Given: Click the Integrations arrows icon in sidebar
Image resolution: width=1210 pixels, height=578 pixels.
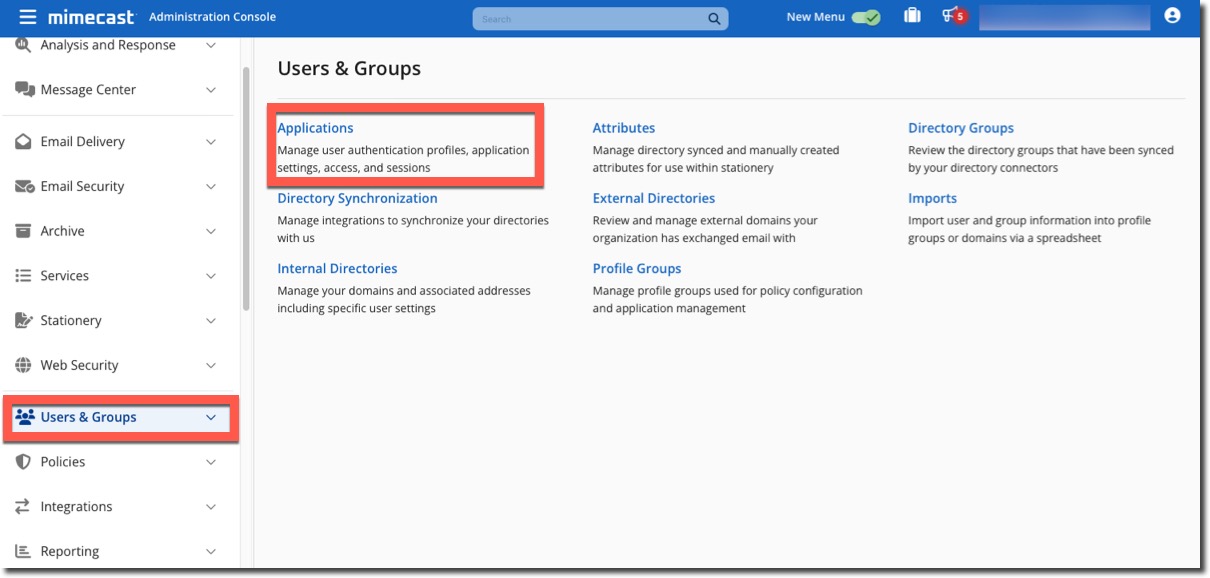Looking at the screenshot, I should tap(22, 506).
